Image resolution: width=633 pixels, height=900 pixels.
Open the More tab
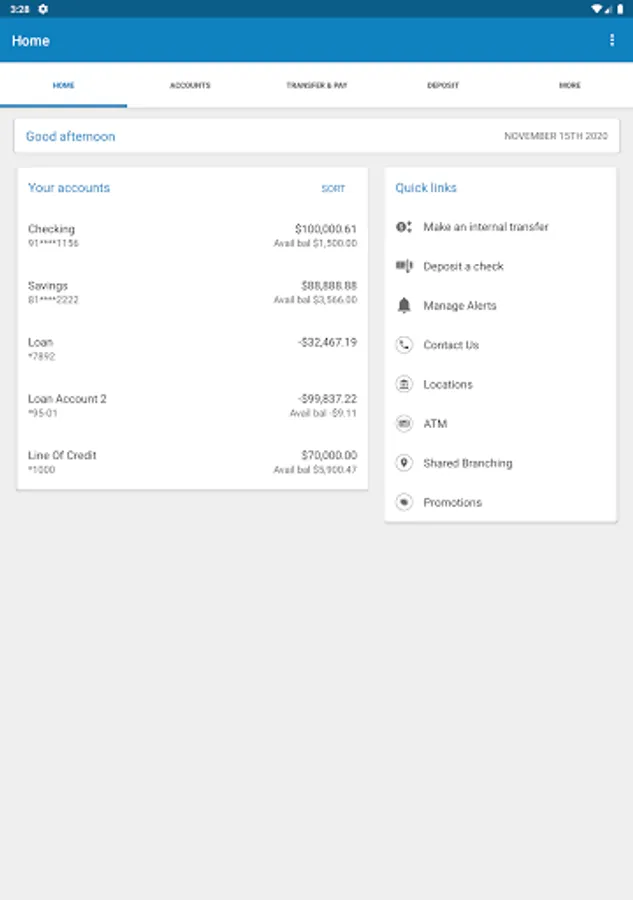pos(570,85)
